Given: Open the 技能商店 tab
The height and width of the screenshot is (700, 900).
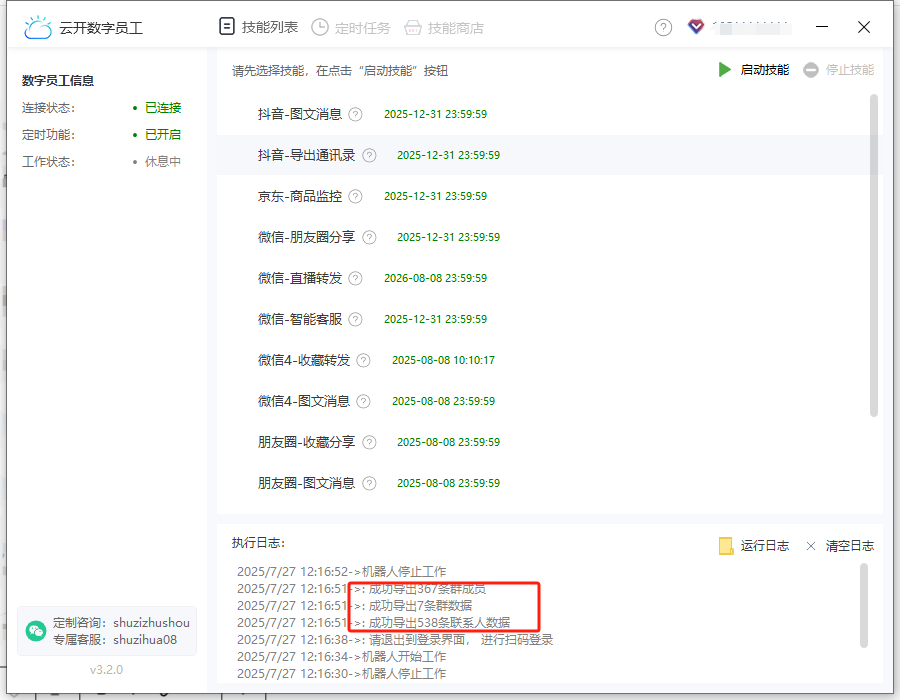Looking at the screenshot, I should [x=444, y=28].
